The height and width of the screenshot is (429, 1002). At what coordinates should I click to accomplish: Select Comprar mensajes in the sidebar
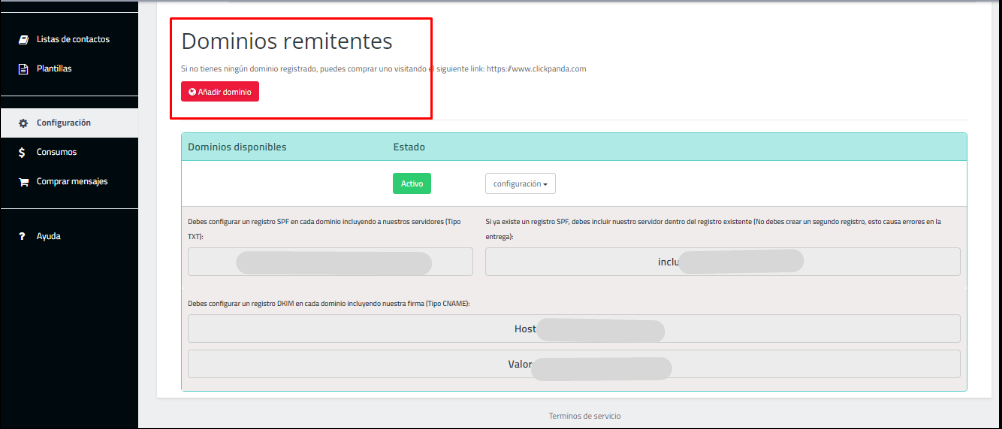(x=71, y=182)
